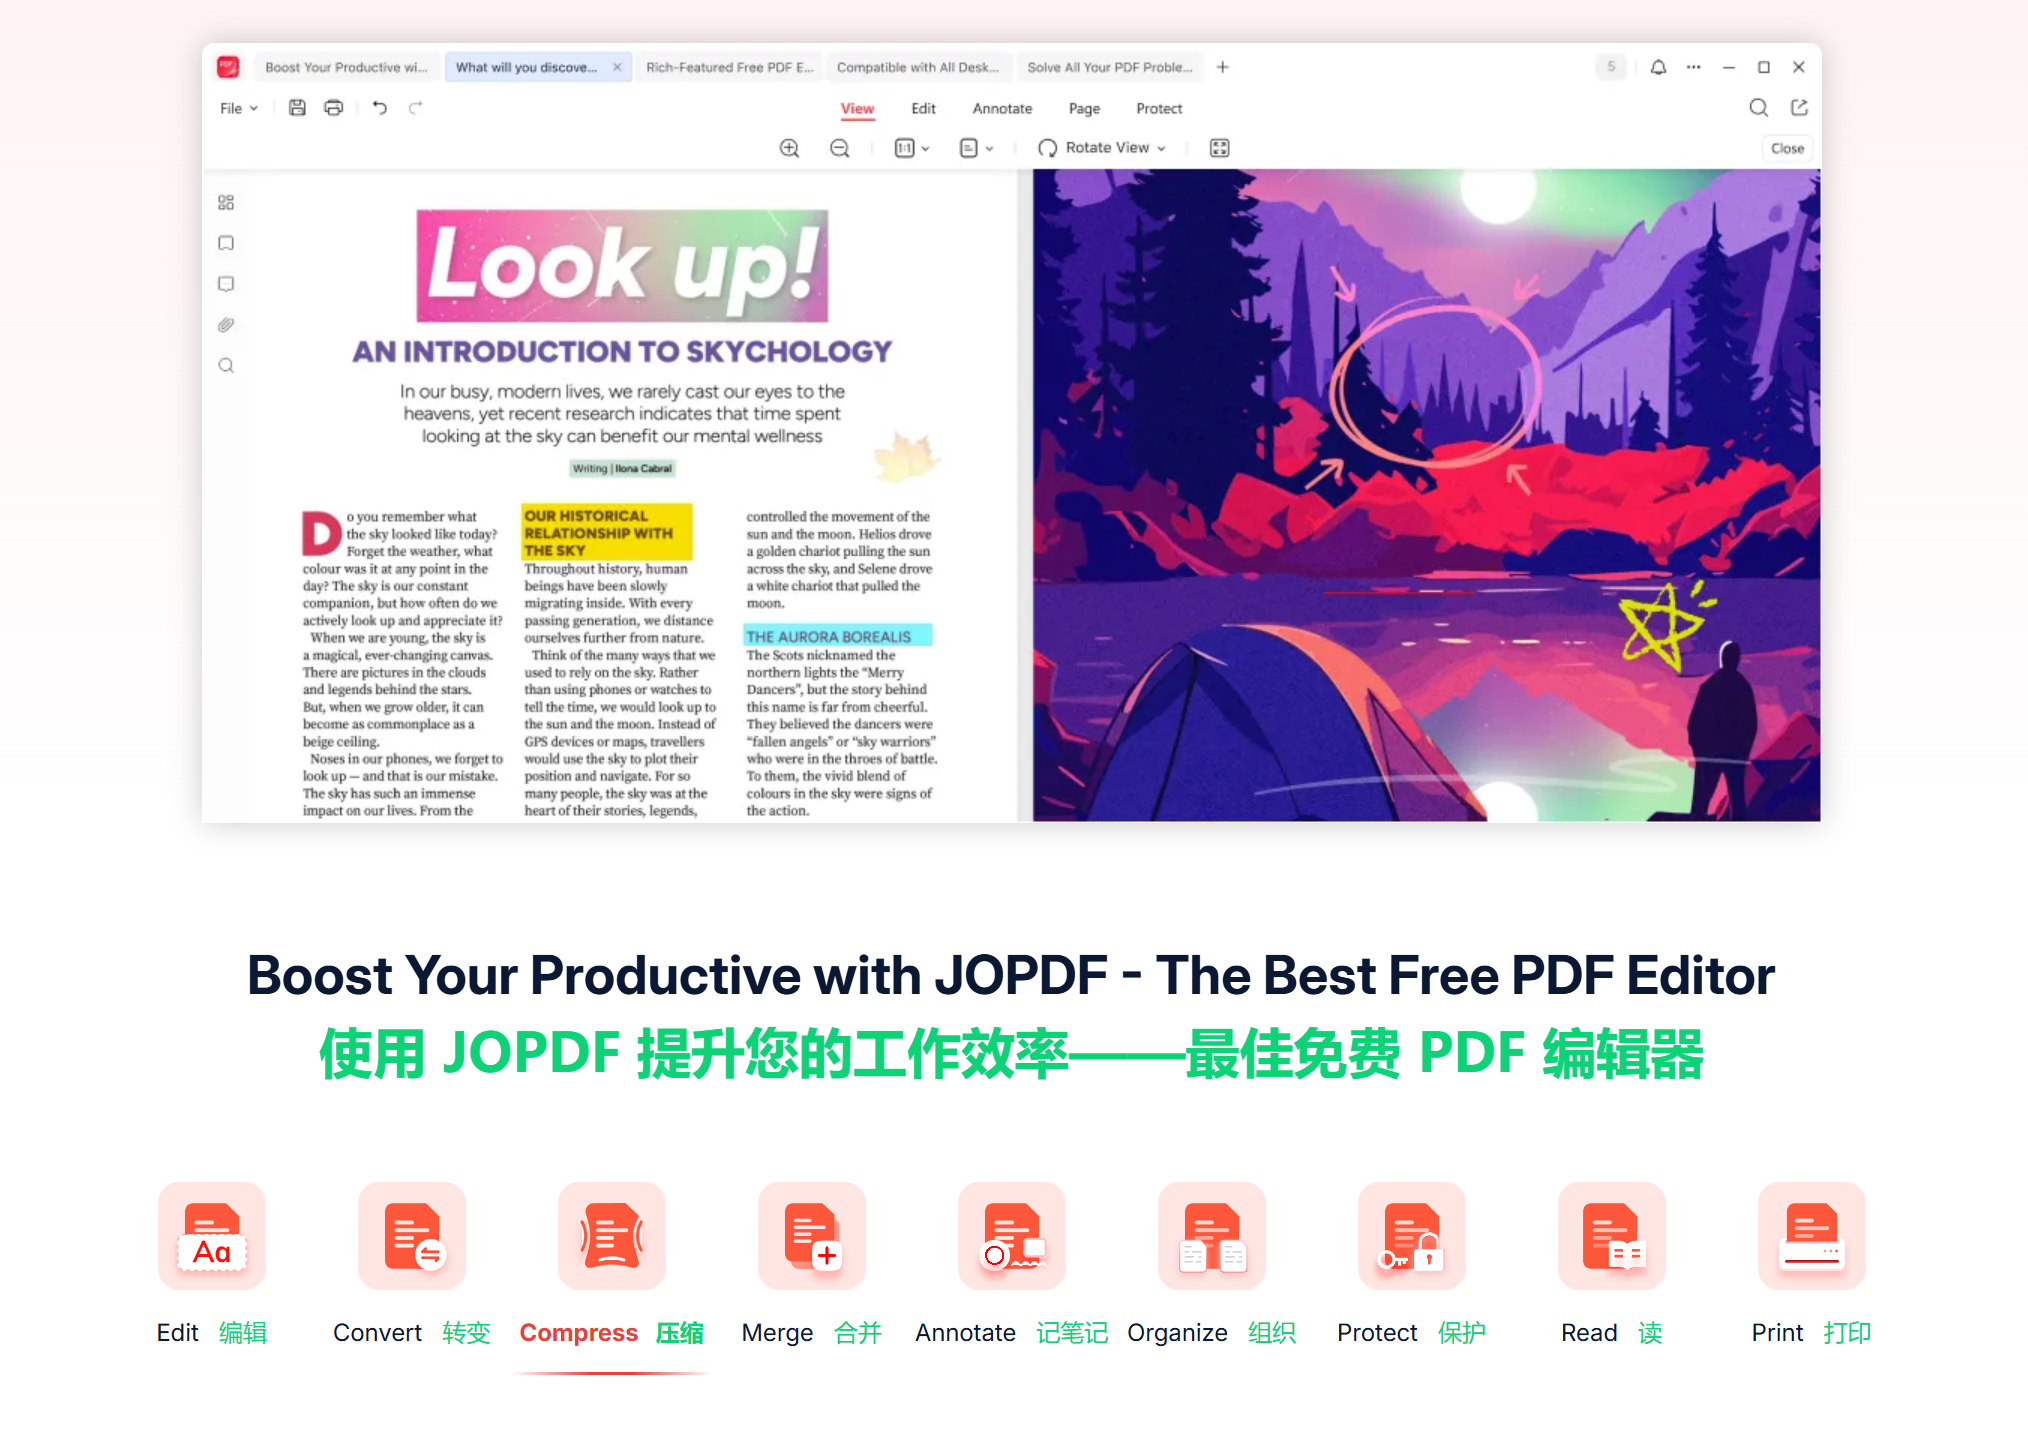Open the thumbnails panel sidebar icon
The height and width of the screenshot is (1436, 2028).
click(226, 203)
